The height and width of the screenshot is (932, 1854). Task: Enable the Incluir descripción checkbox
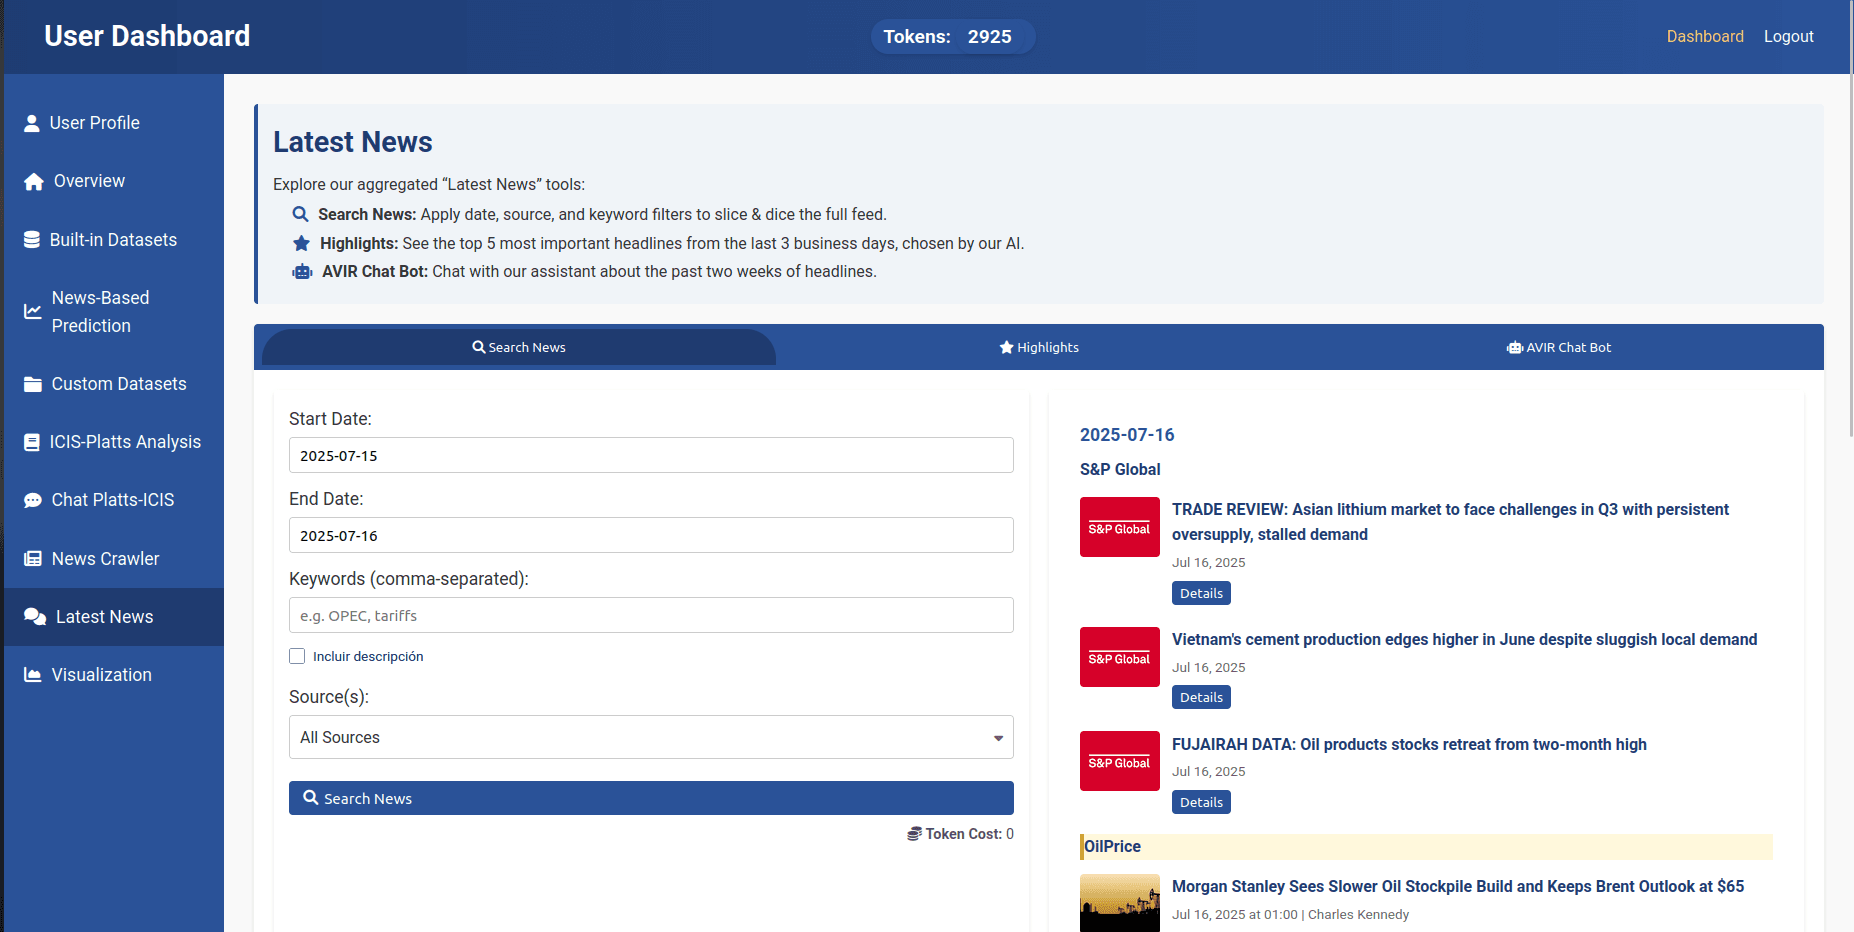297,656
